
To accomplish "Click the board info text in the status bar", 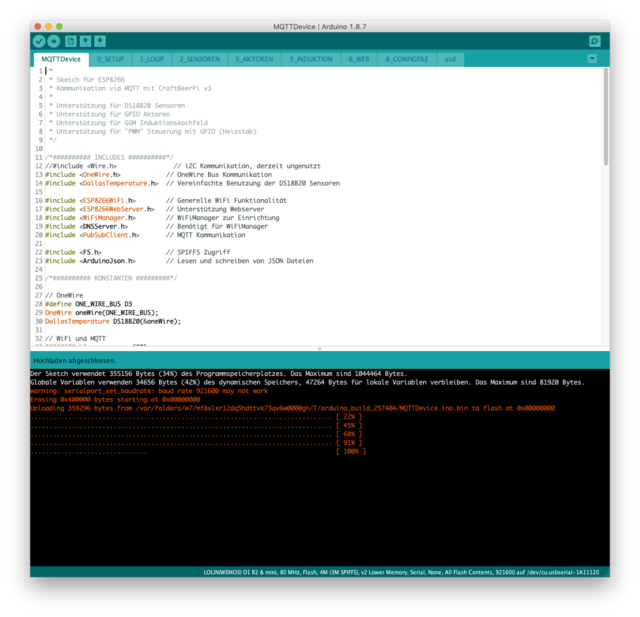I will click(401, 573).
